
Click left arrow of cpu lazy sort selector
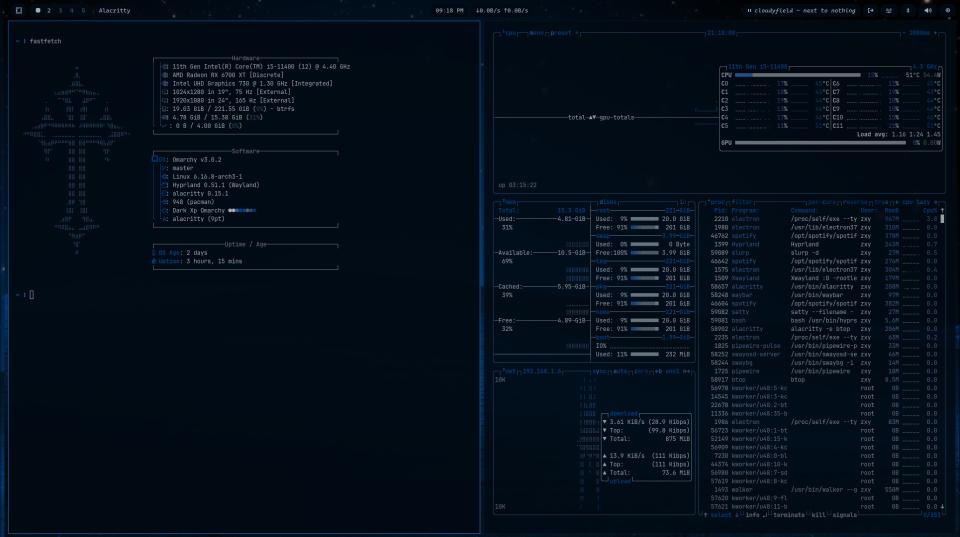(x=897, y=202)
